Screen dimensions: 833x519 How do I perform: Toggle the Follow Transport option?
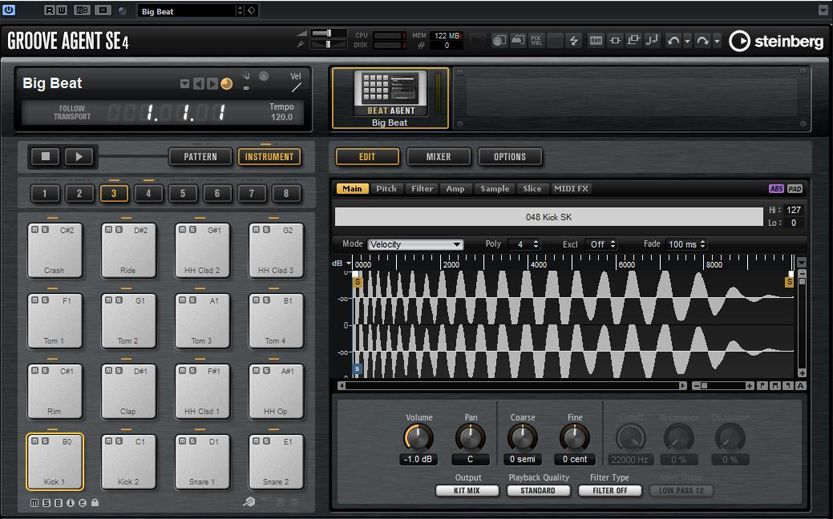(x=72, y=112)
